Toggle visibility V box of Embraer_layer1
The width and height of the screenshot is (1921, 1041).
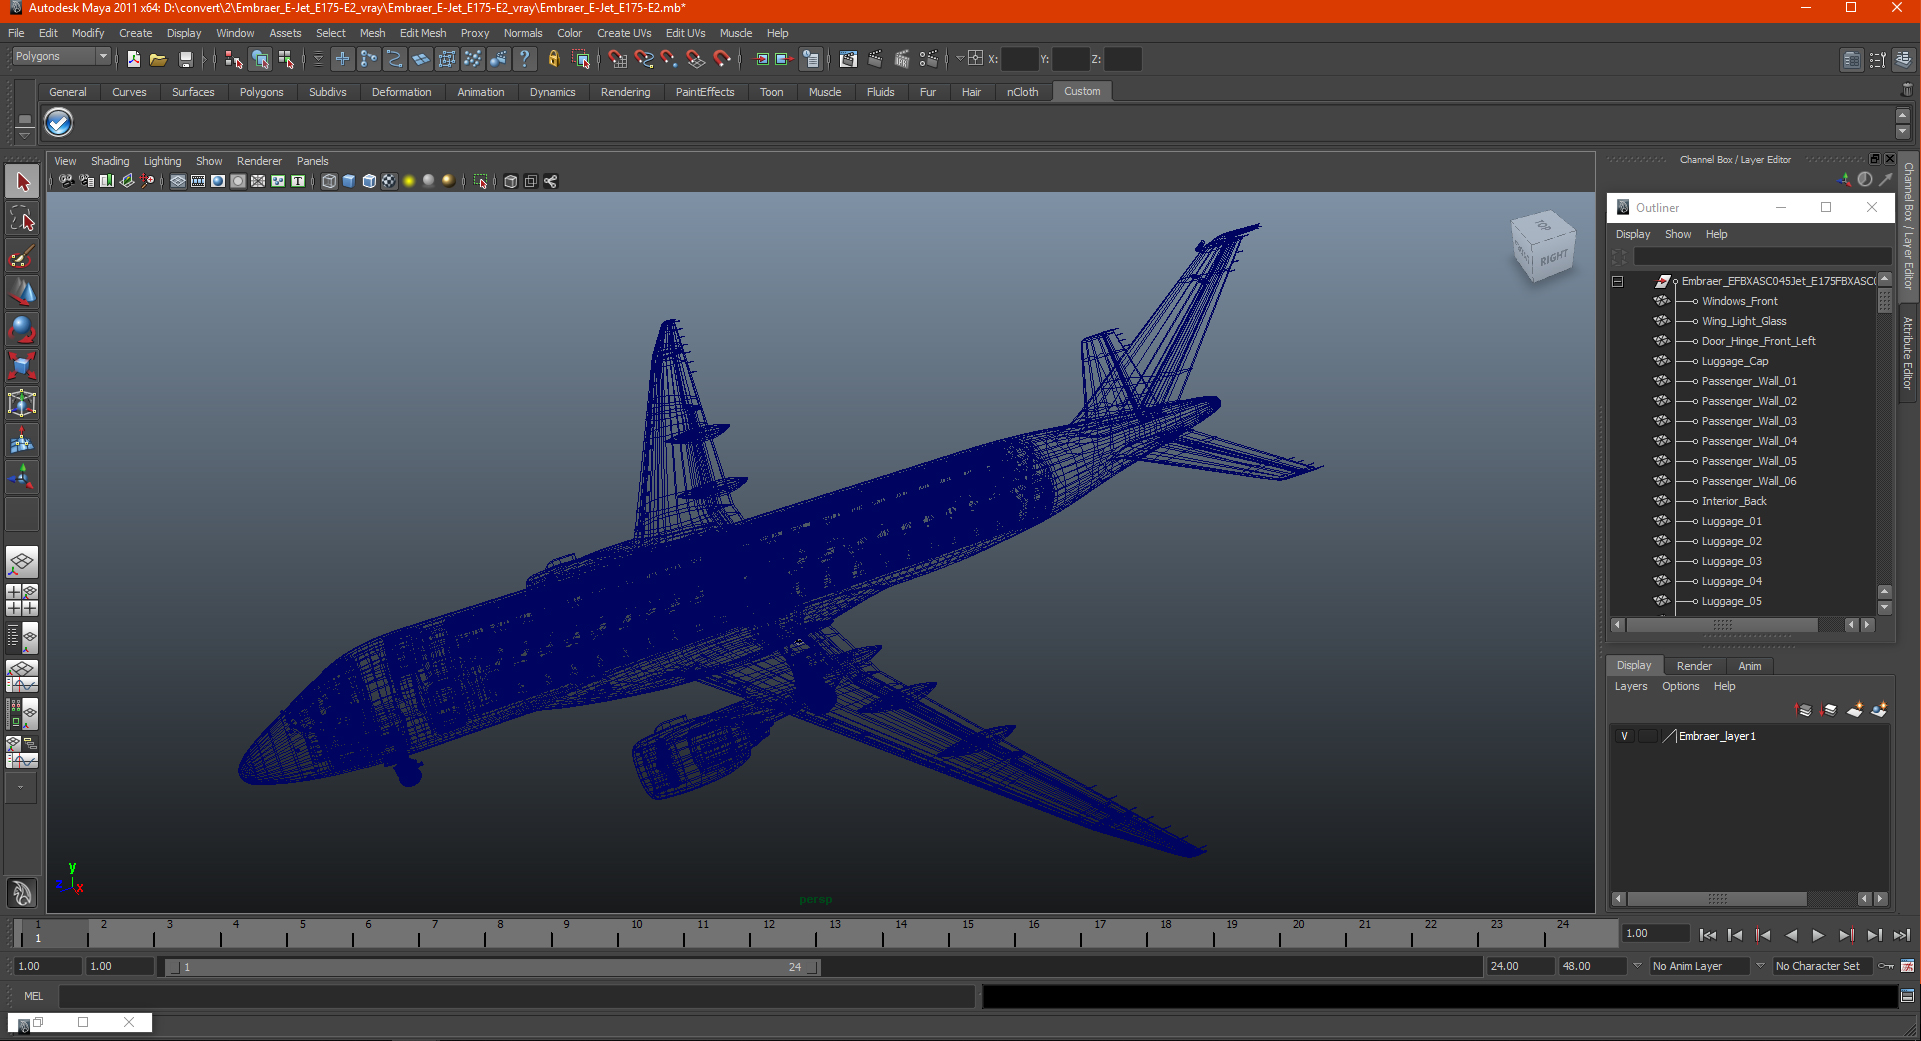point(1624,736)
